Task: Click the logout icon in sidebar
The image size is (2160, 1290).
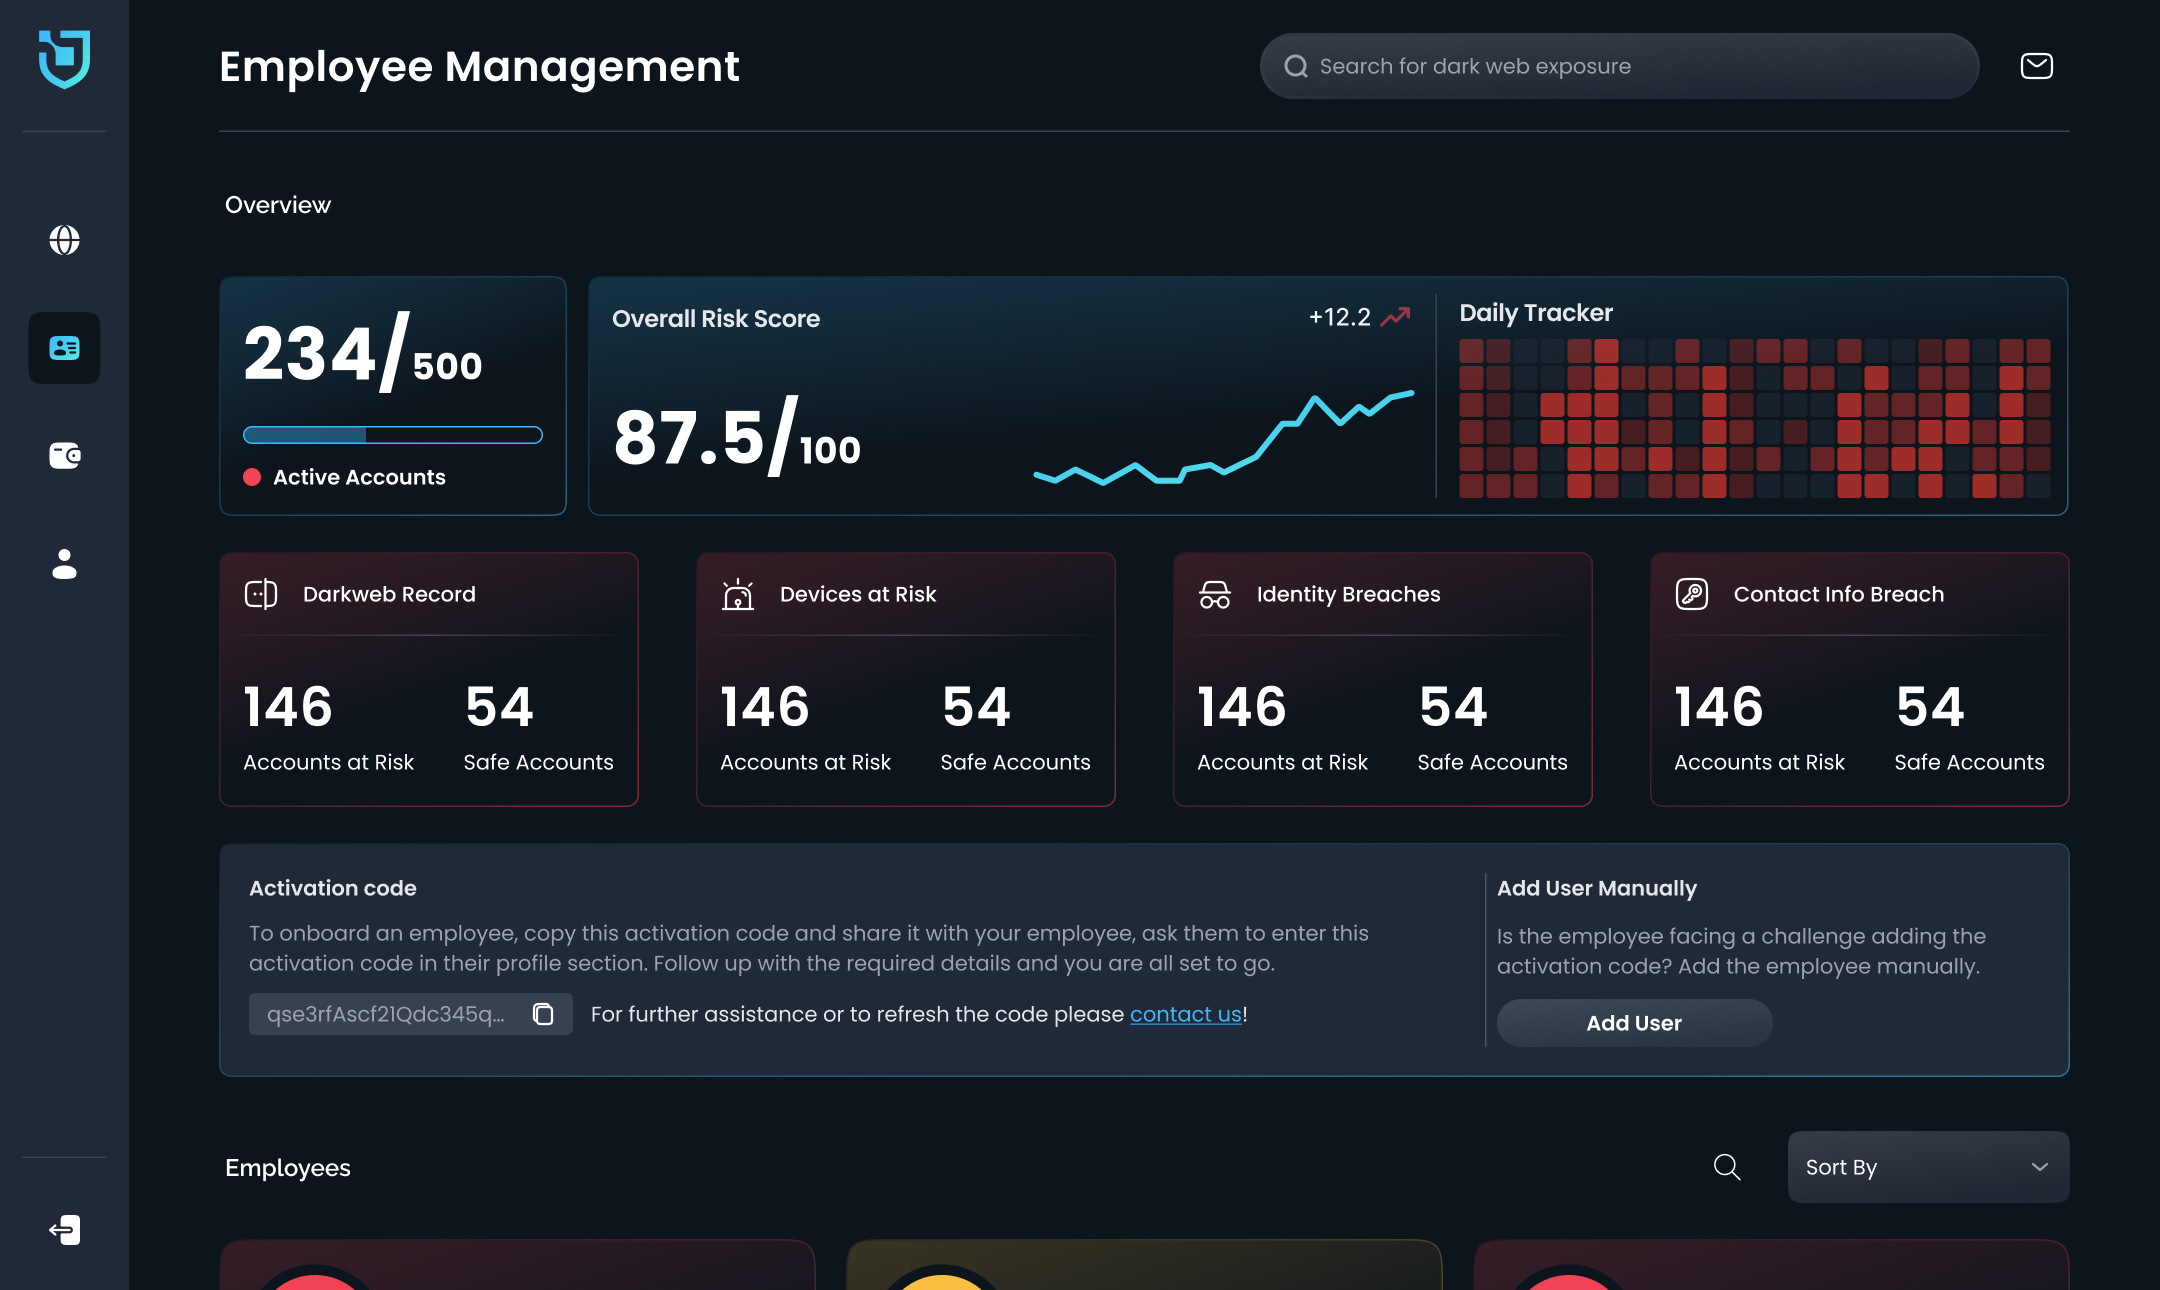Action: (x=65, y=1230)
